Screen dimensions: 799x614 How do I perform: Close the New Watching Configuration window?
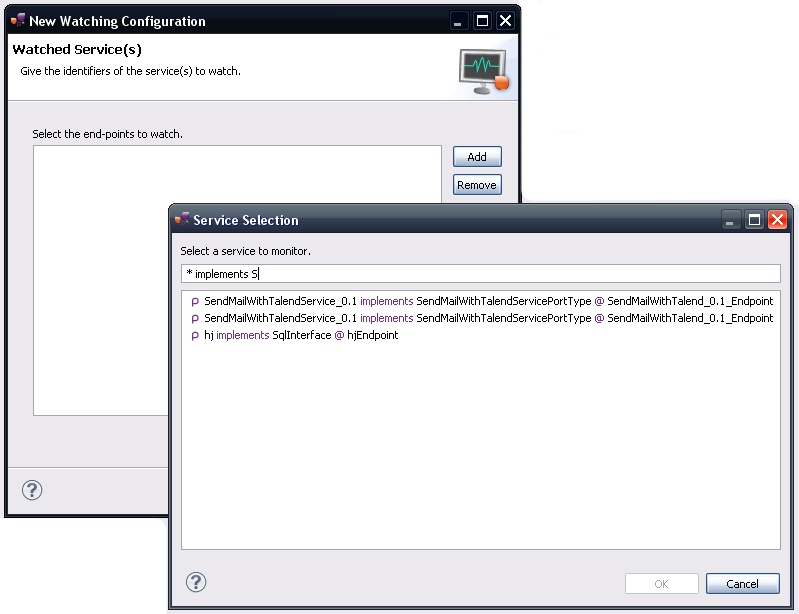tap(506, 21)
